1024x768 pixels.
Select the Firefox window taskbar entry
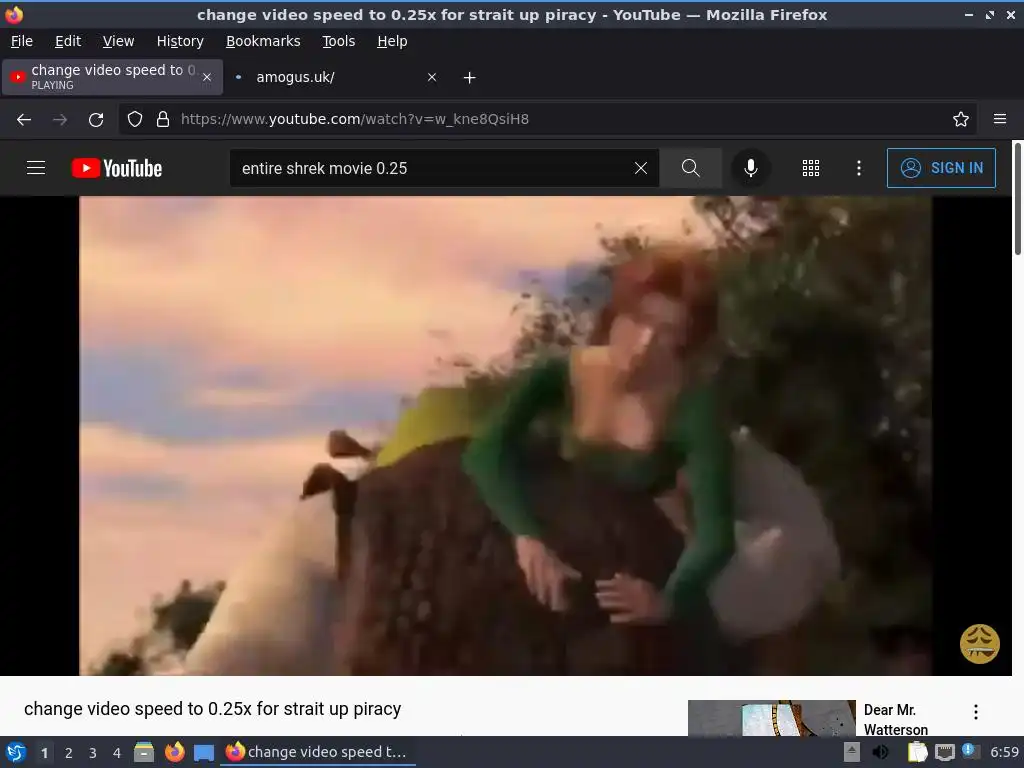coord(318,752)
